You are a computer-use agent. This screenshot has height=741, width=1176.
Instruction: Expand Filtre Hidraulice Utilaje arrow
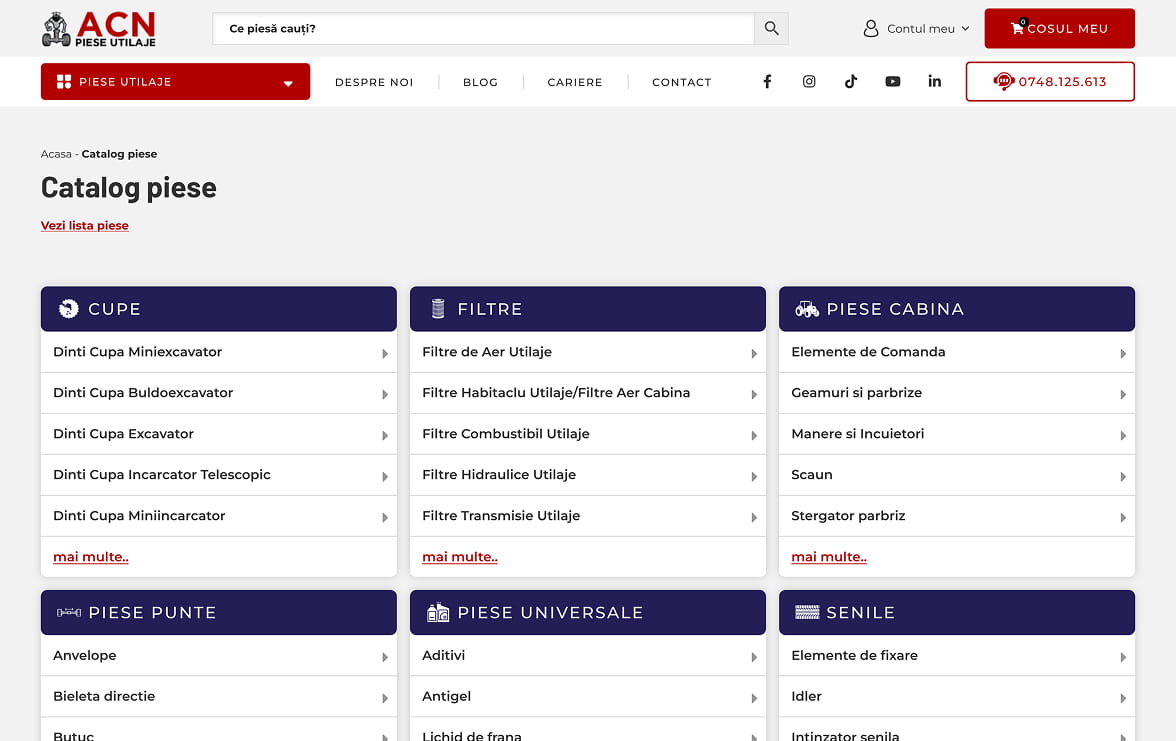(754, 477)
